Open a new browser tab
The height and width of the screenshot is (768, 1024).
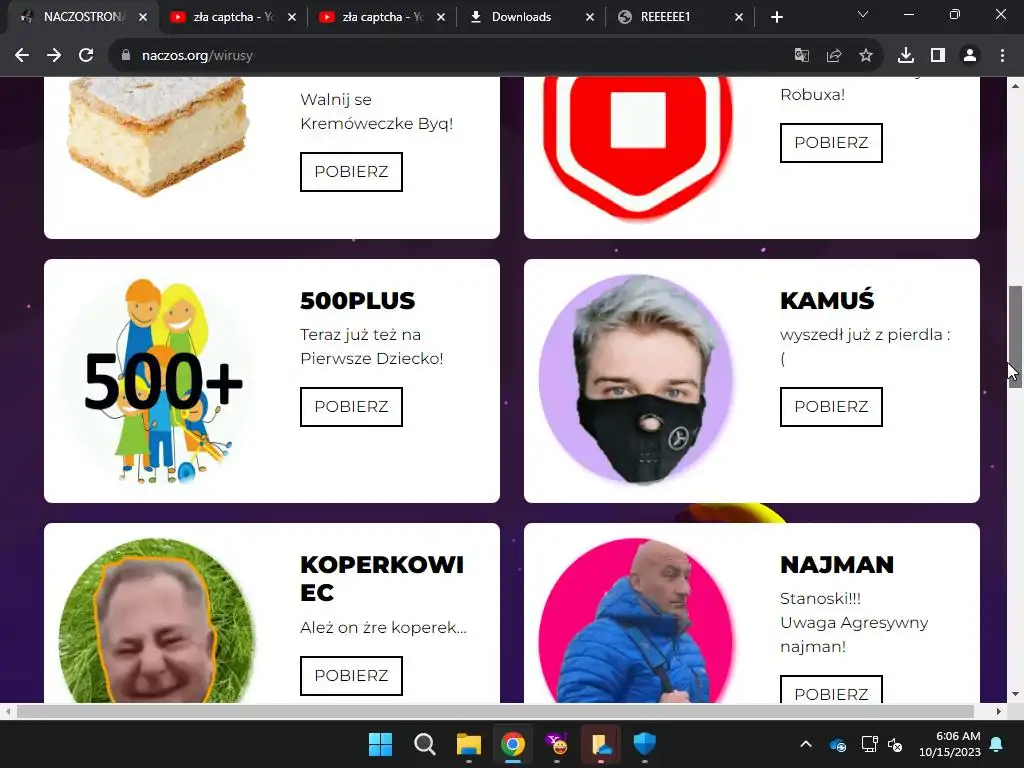point(776,17)
